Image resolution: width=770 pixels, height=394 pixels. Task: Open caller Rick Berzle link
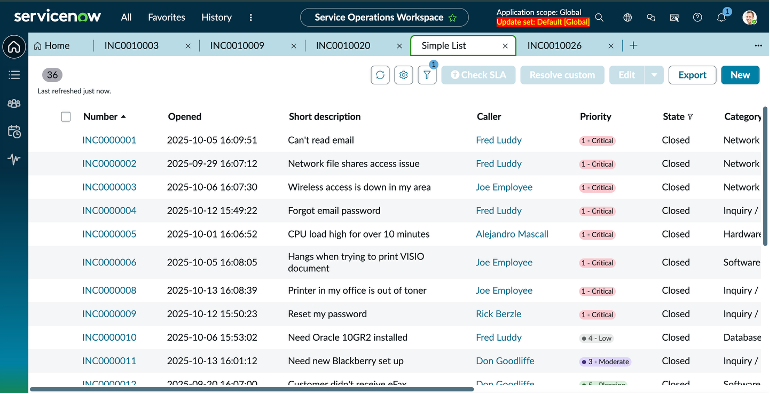pos(498,314)
